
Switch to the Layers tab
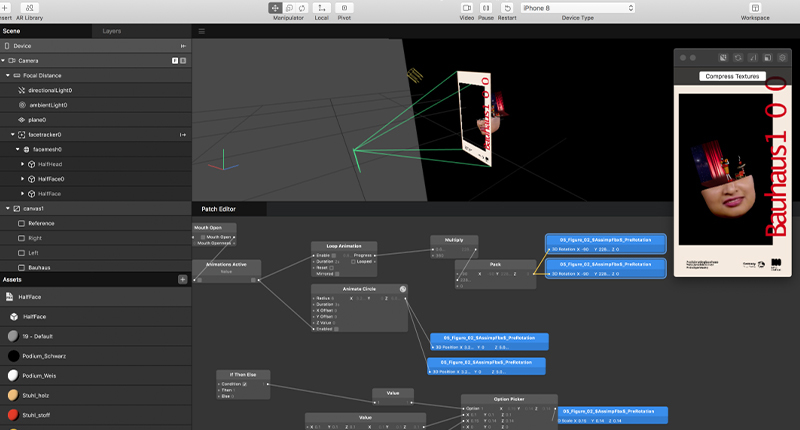click(x=112, y=31)
